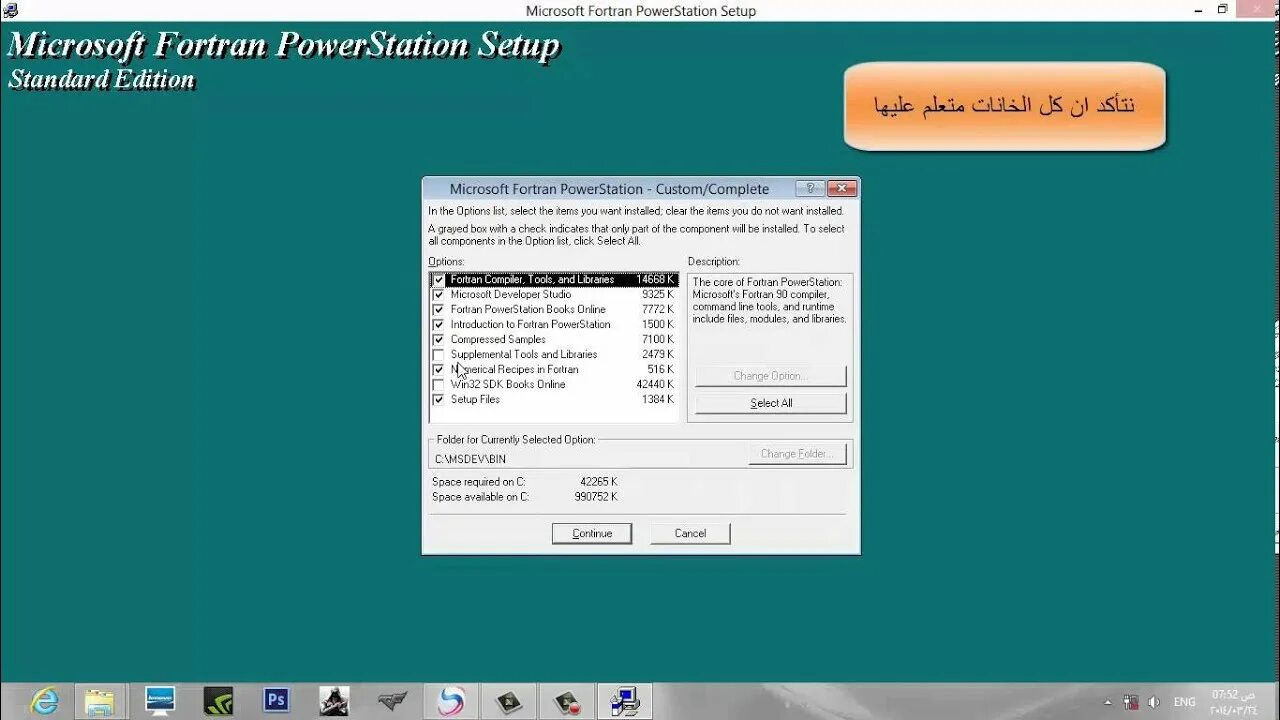This screenshot has height=720, width=1280.
Task: Switch the ENG input language indicator
Action: 1185,702
